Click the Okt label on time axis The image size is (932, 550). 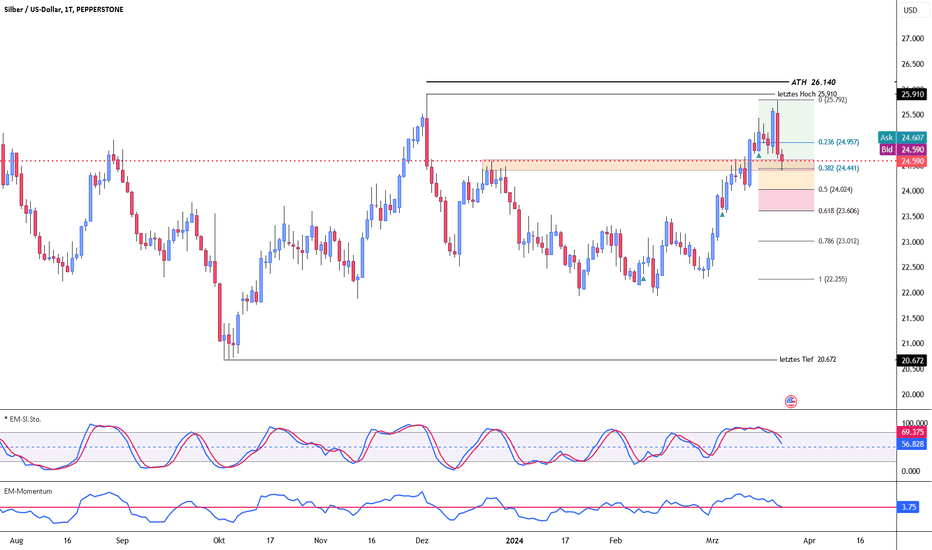pos(219,540)
